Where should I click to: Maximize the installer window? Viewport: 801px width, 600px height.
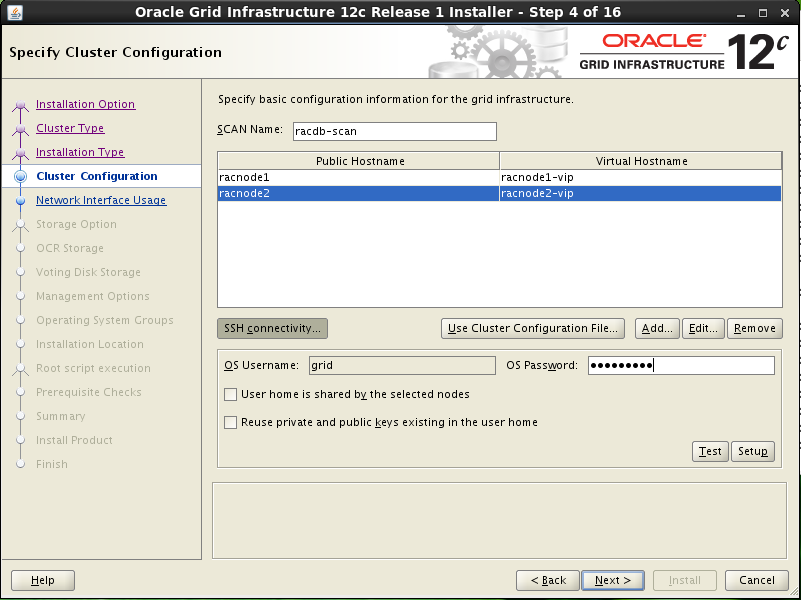click(x=763, y=13)
